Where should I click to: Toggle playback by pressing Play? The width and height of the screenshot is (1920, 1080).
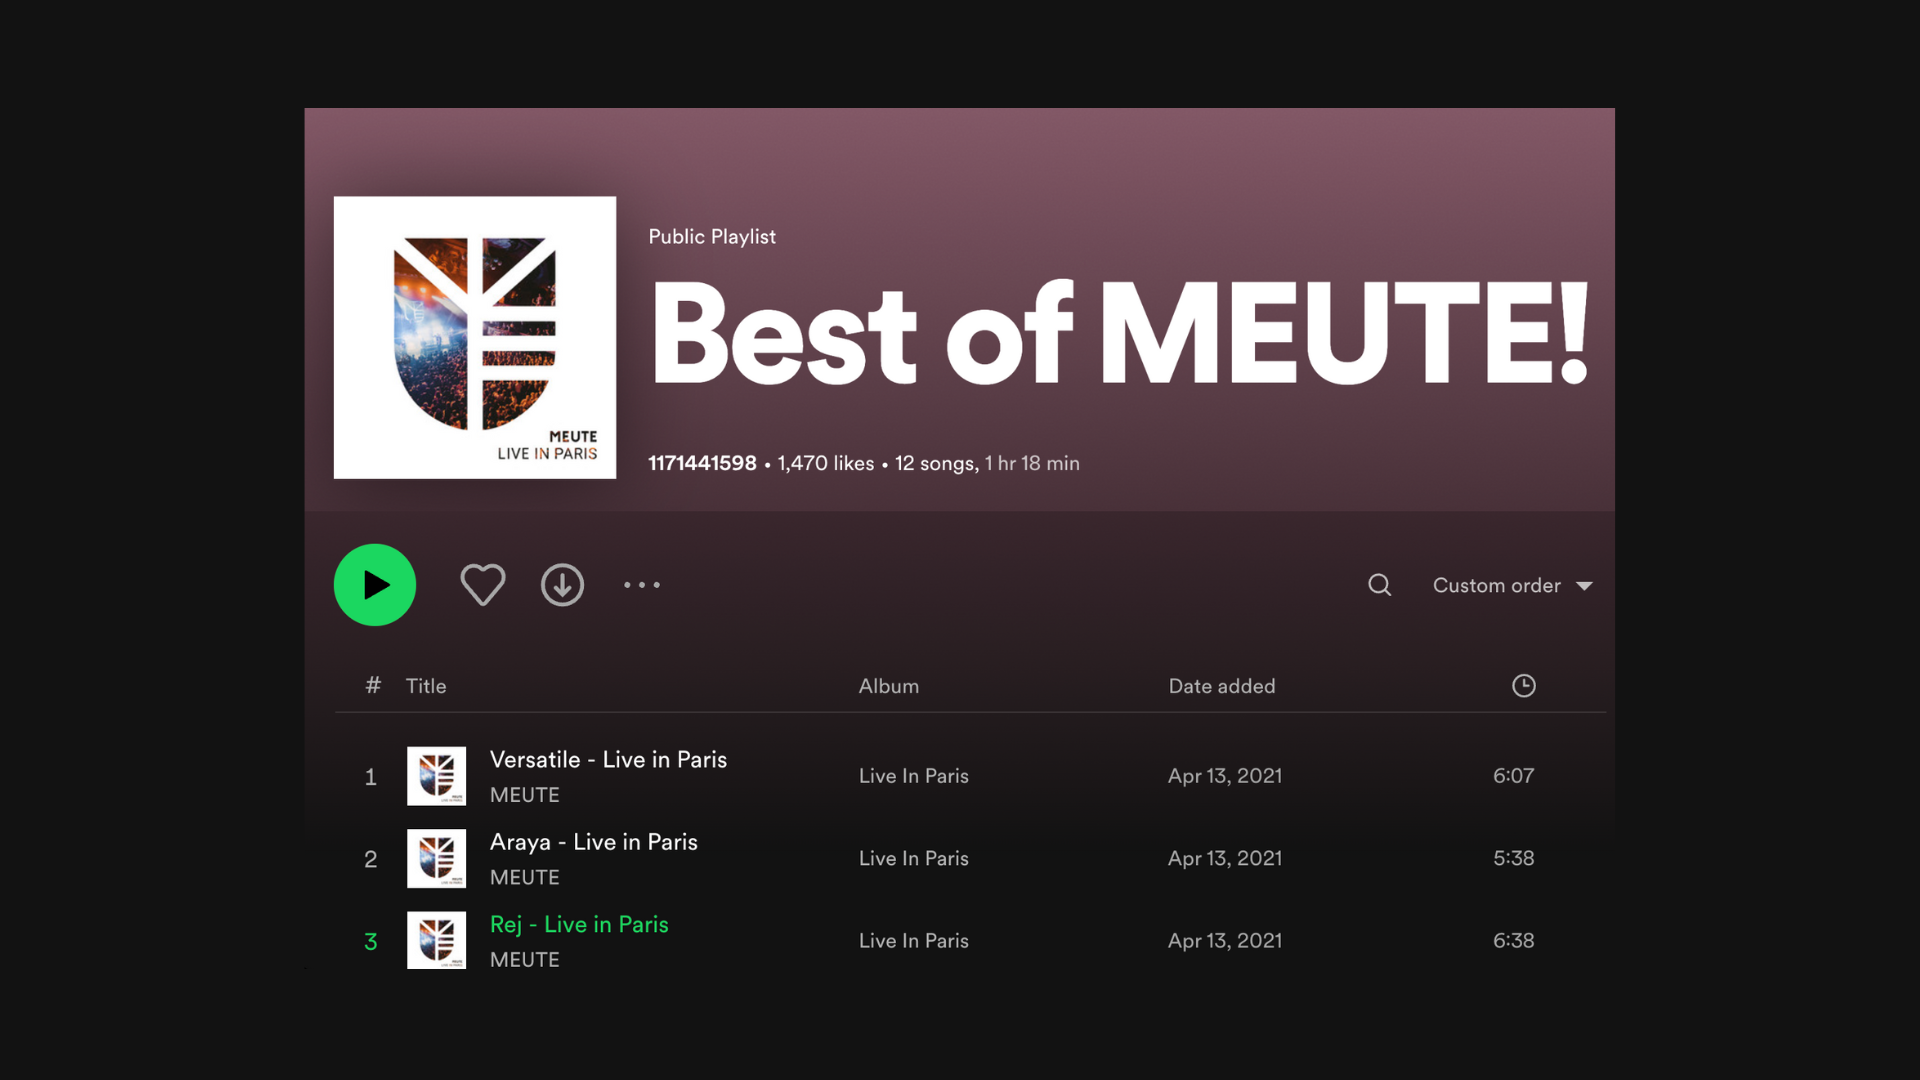(374, 584)
